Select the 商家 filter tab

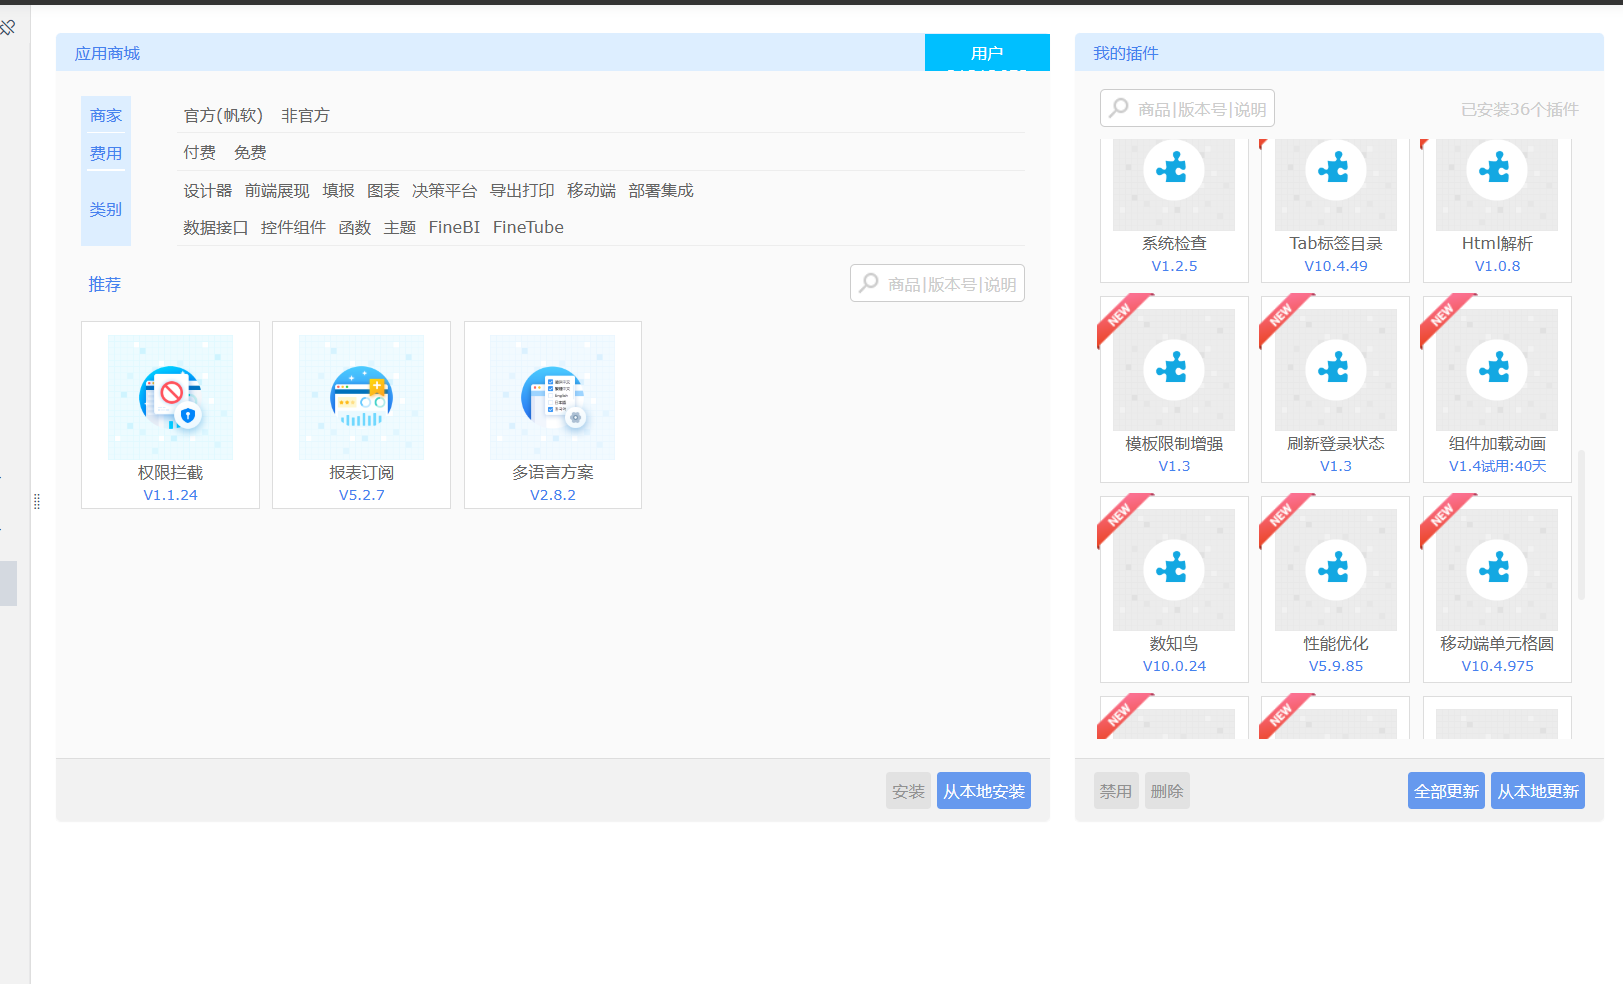pyautogui.click(x=106, y=116)
